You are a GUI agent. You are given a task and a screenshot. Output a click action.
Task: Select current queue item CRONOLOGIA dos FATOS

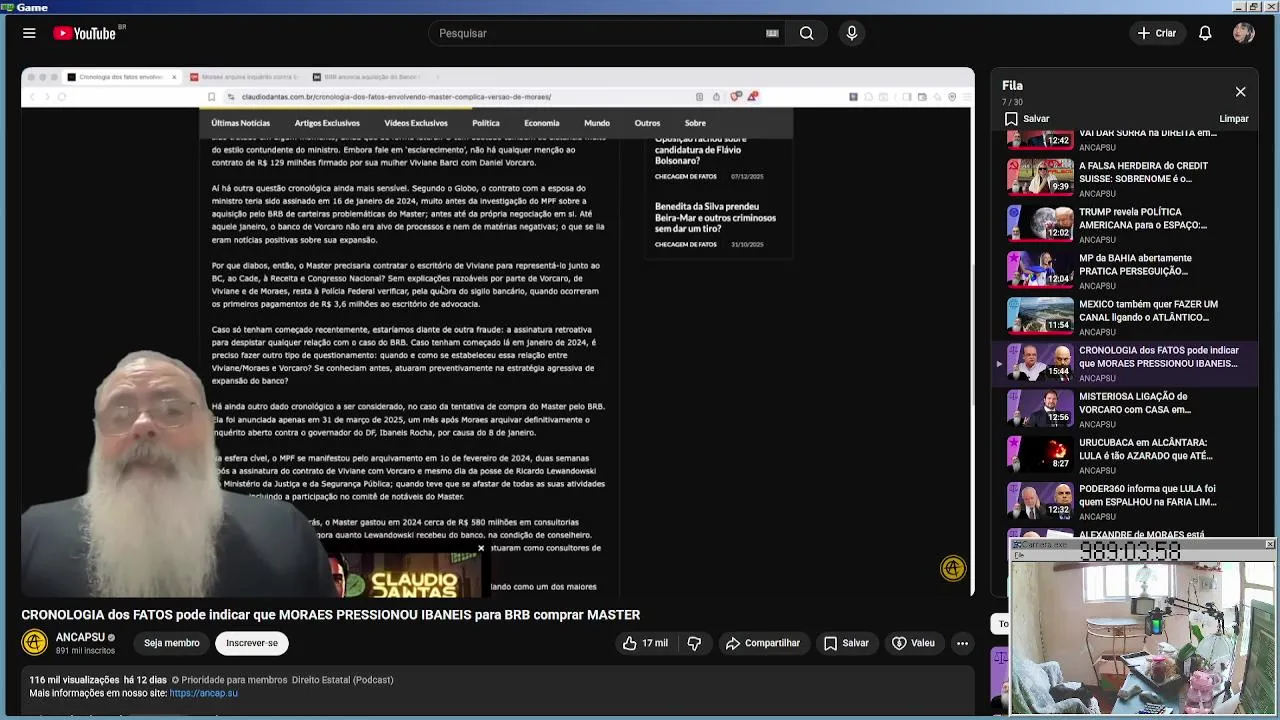1126,363
